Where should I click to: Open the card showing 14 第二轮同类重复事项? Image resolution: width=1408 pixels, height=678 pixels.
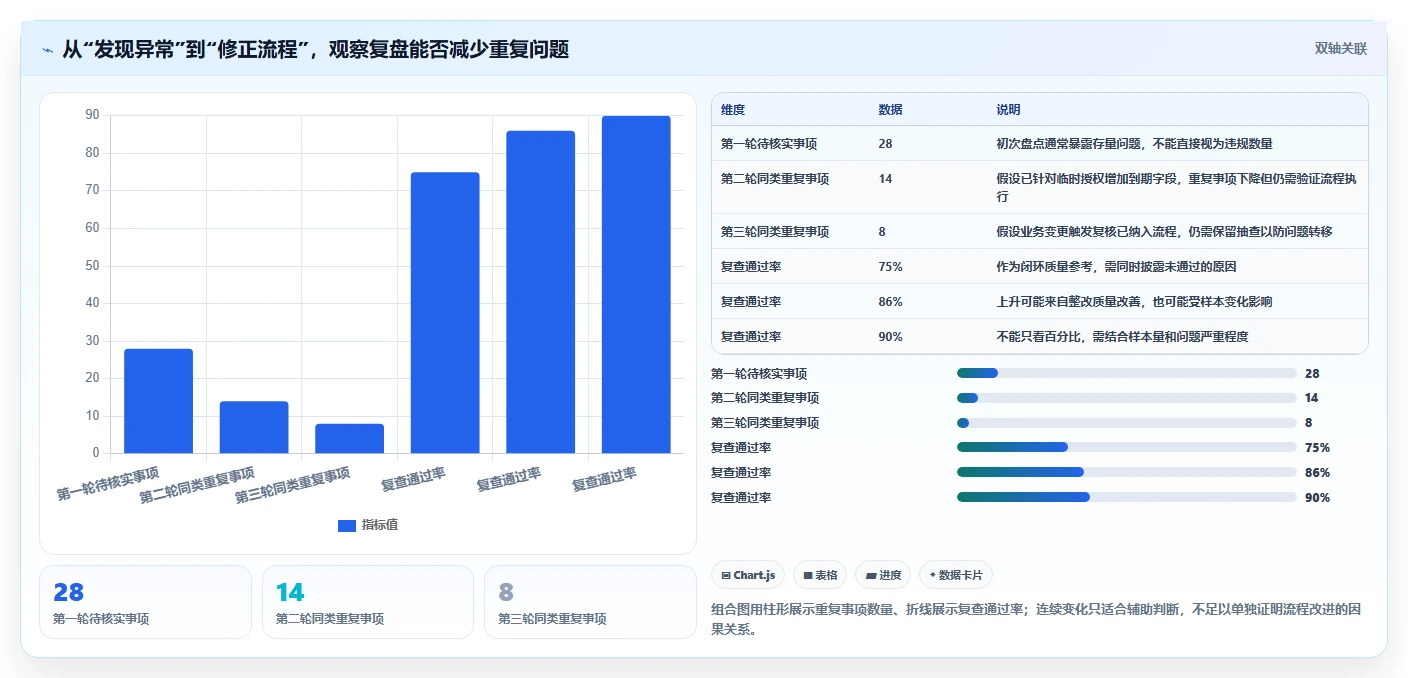pos(368,602)
